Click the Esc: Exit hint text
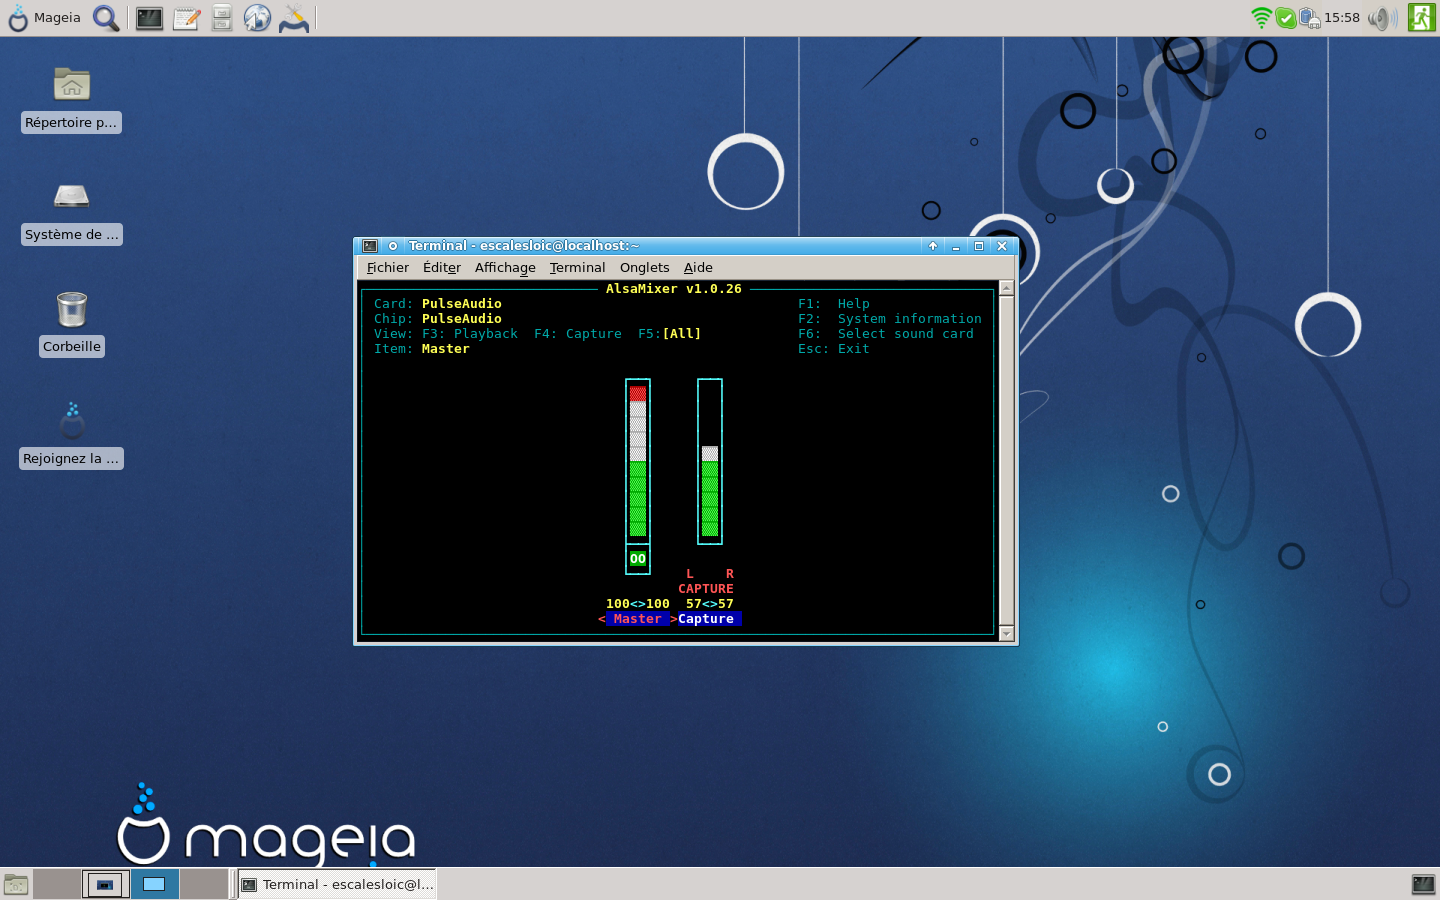This screenshot has width=1440, height=900. [x=834, y=349]
